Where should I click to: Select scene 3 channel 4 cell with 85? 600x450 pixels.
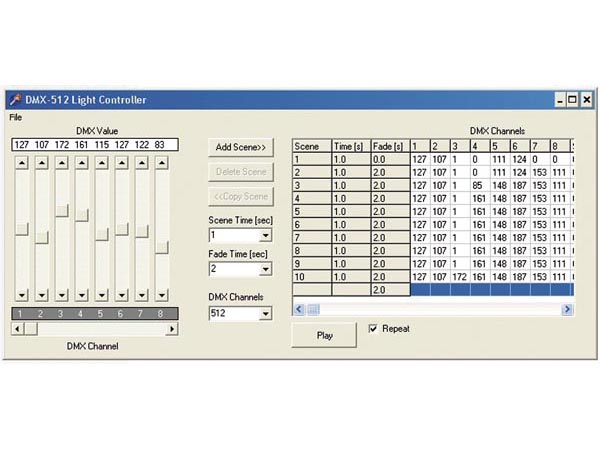point(480,186)
